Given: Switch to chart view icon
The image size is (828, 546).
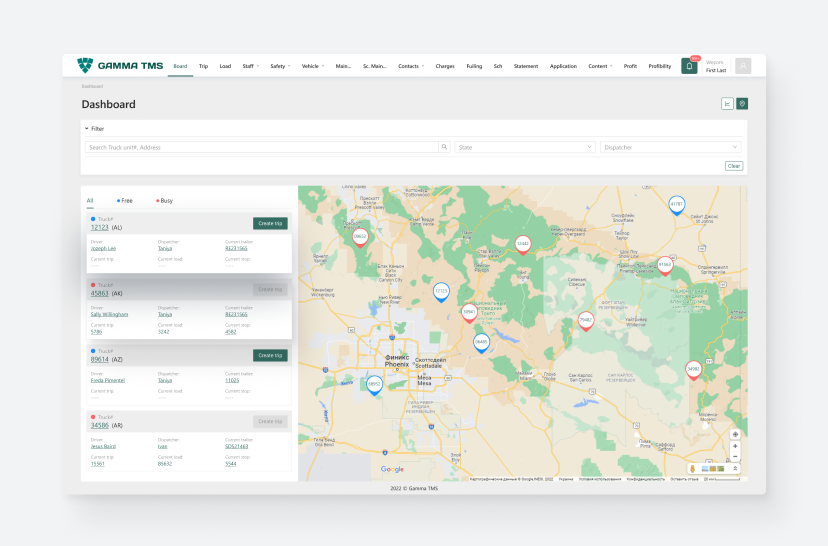Looking at the screenshot, I should tap(727, 104).
